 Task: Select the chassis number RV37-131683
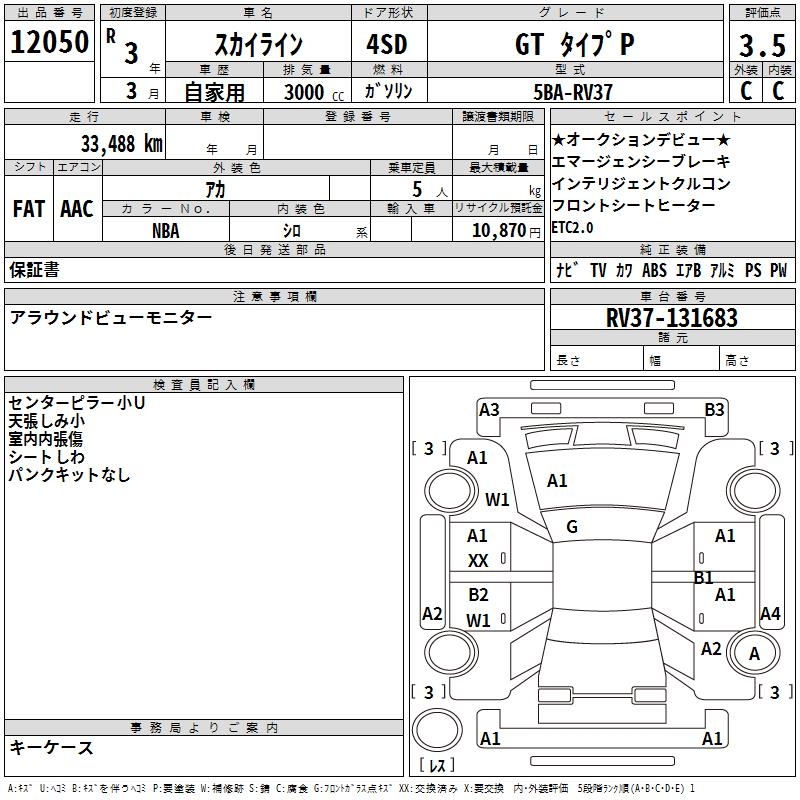(672, 318)
